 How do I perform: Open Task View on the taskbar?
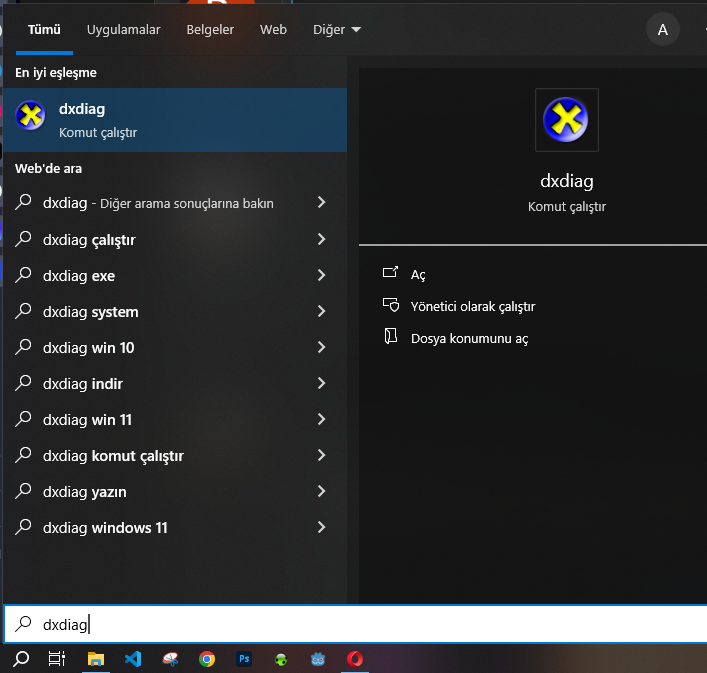[x=57, y=659]
